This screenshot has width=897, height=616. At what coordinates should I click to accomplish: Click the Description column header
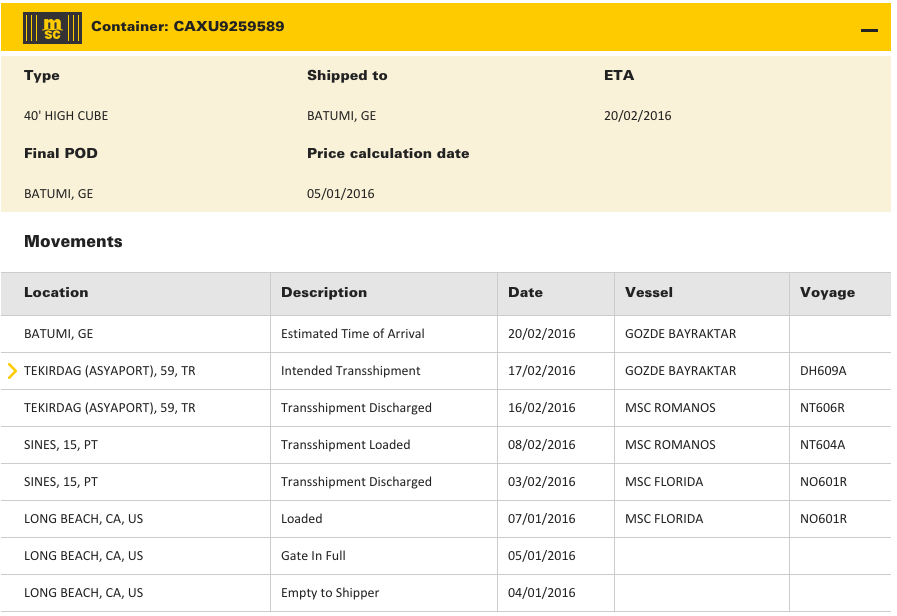[x=324, y=293]
